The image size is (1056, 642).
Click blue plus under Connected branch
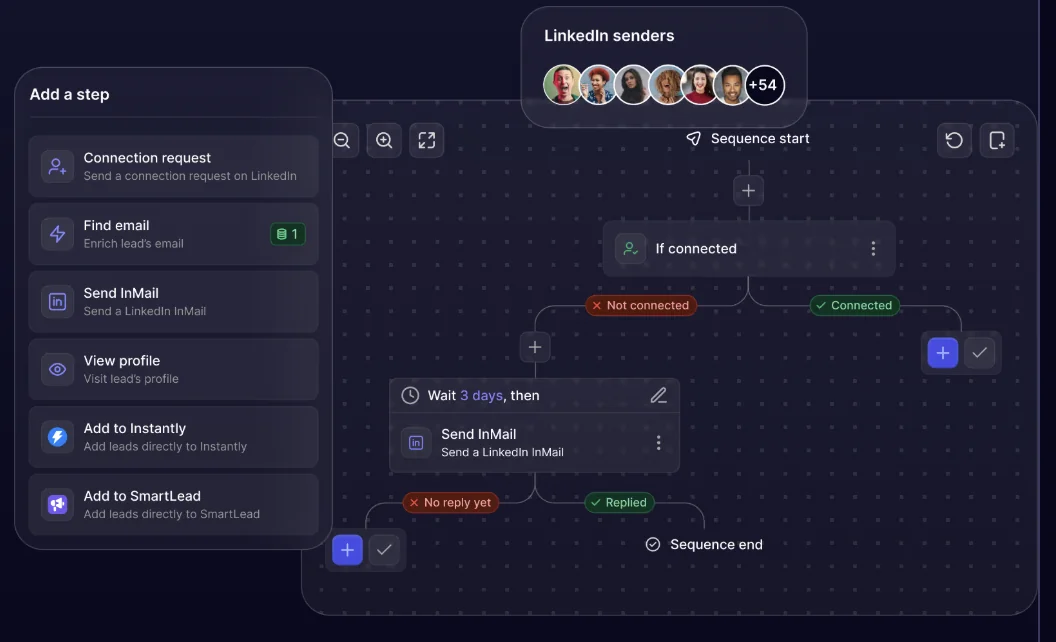tap(943, 353)
